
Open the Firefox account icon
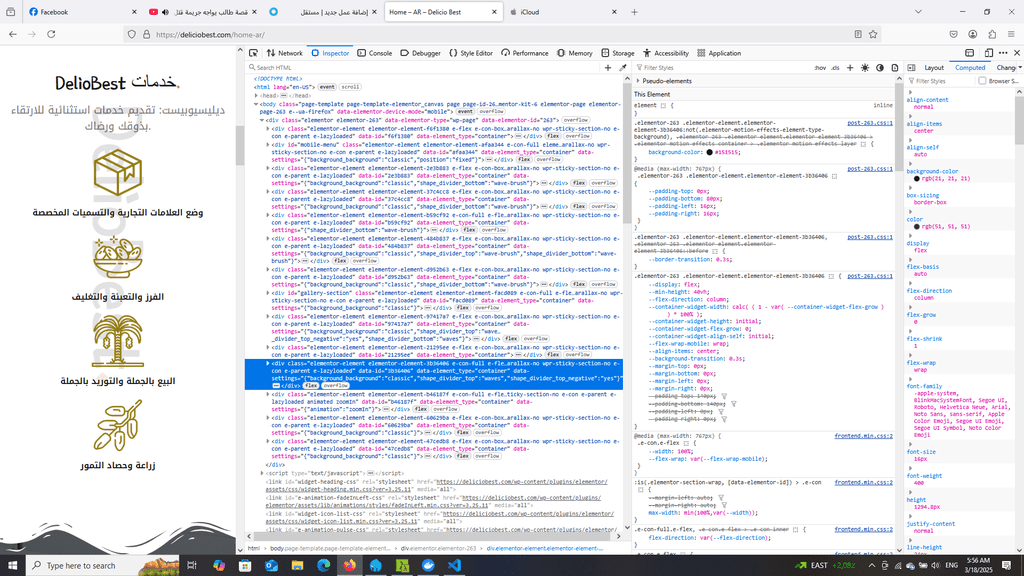pos(973,34)
